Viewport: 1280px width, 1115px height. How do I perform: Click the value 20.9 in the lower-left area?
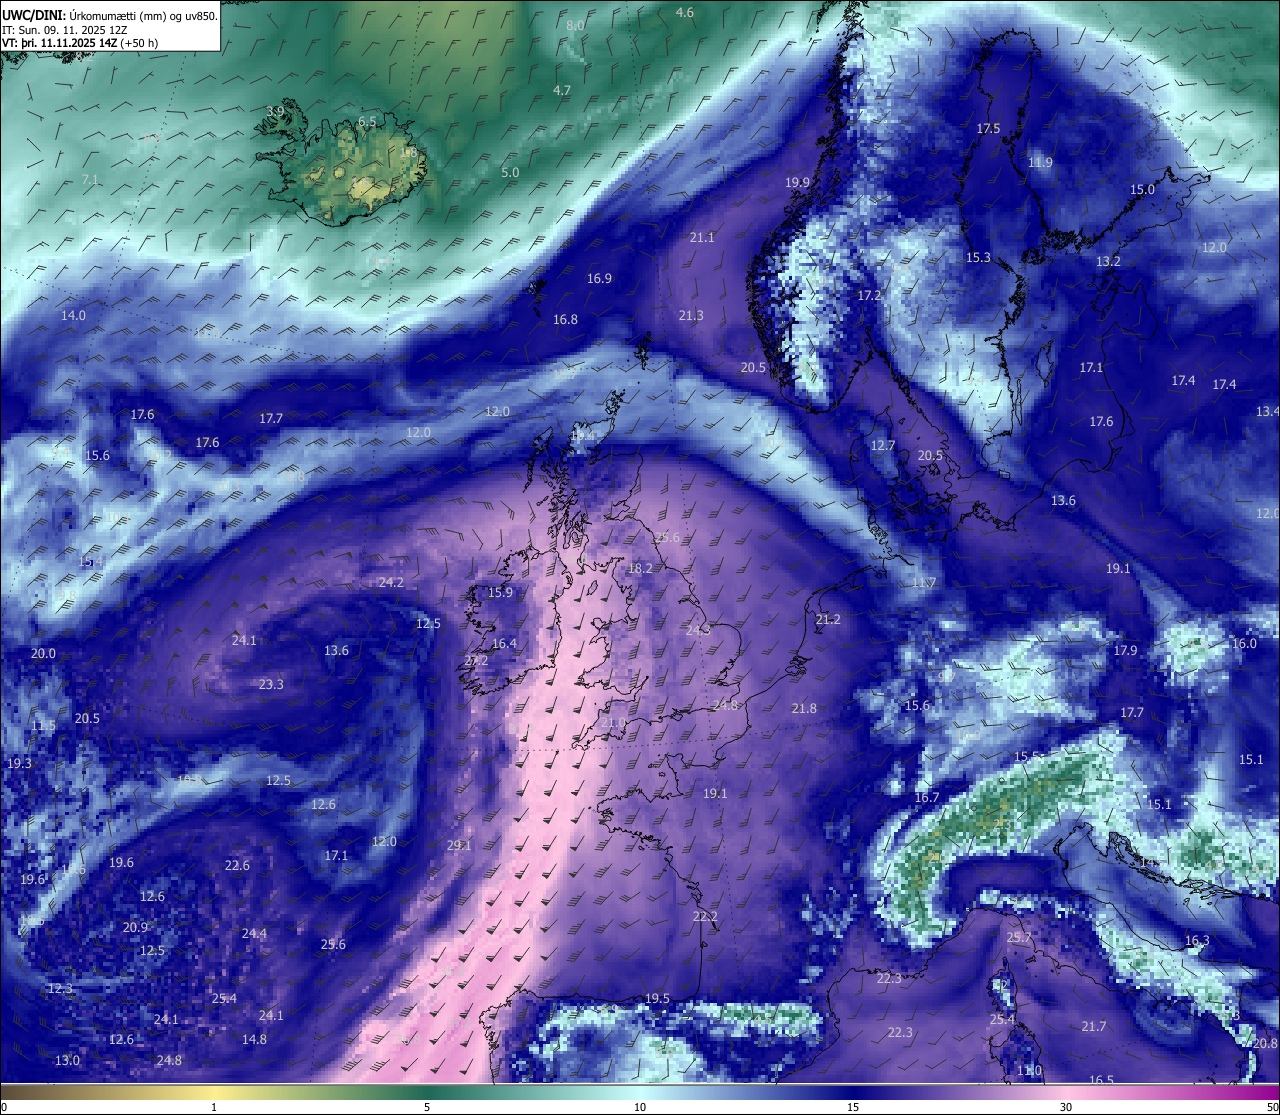(135, 927)
